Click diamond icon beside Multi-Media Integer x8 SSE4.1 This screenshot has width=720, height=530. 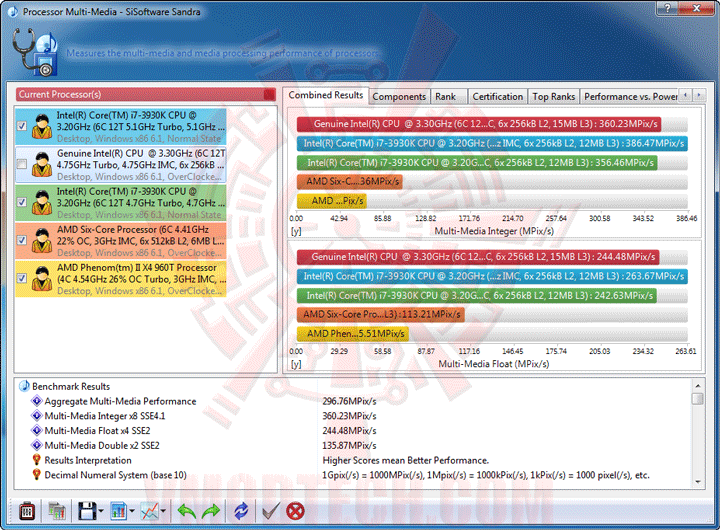tap(37, 416)
